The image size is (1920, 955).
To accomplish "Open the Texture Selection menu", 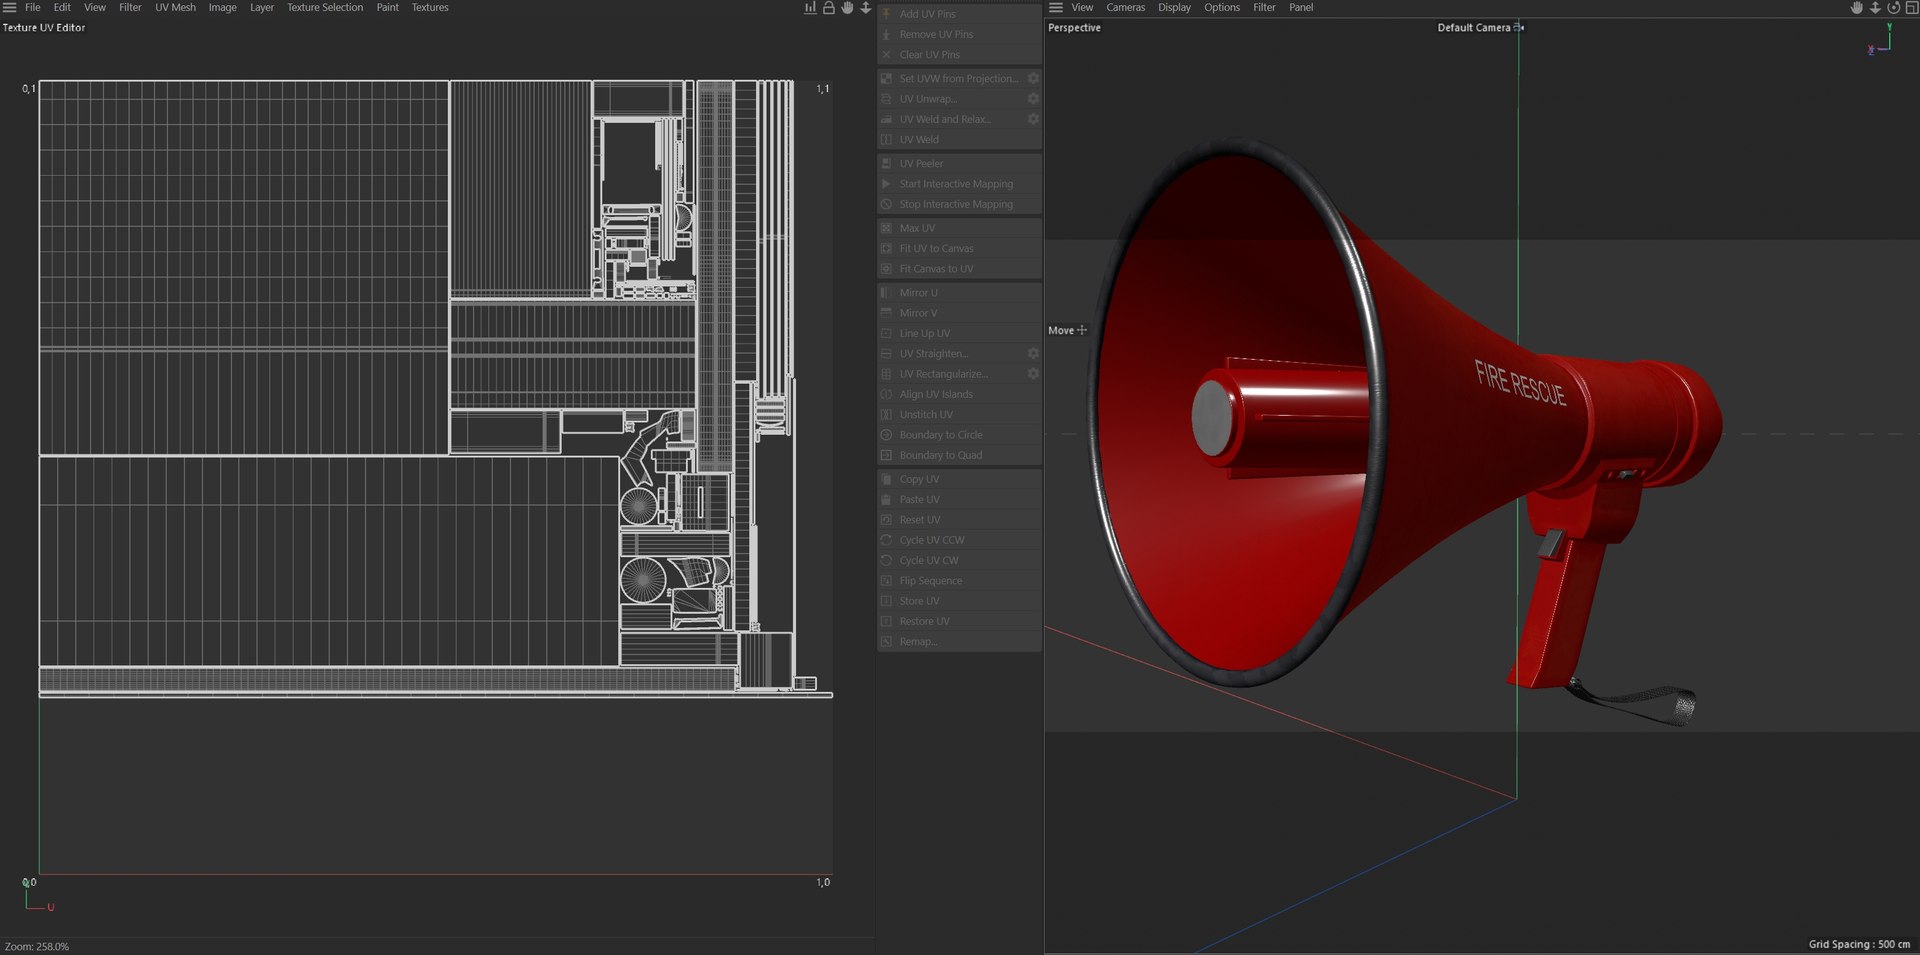I will (325, 7).
